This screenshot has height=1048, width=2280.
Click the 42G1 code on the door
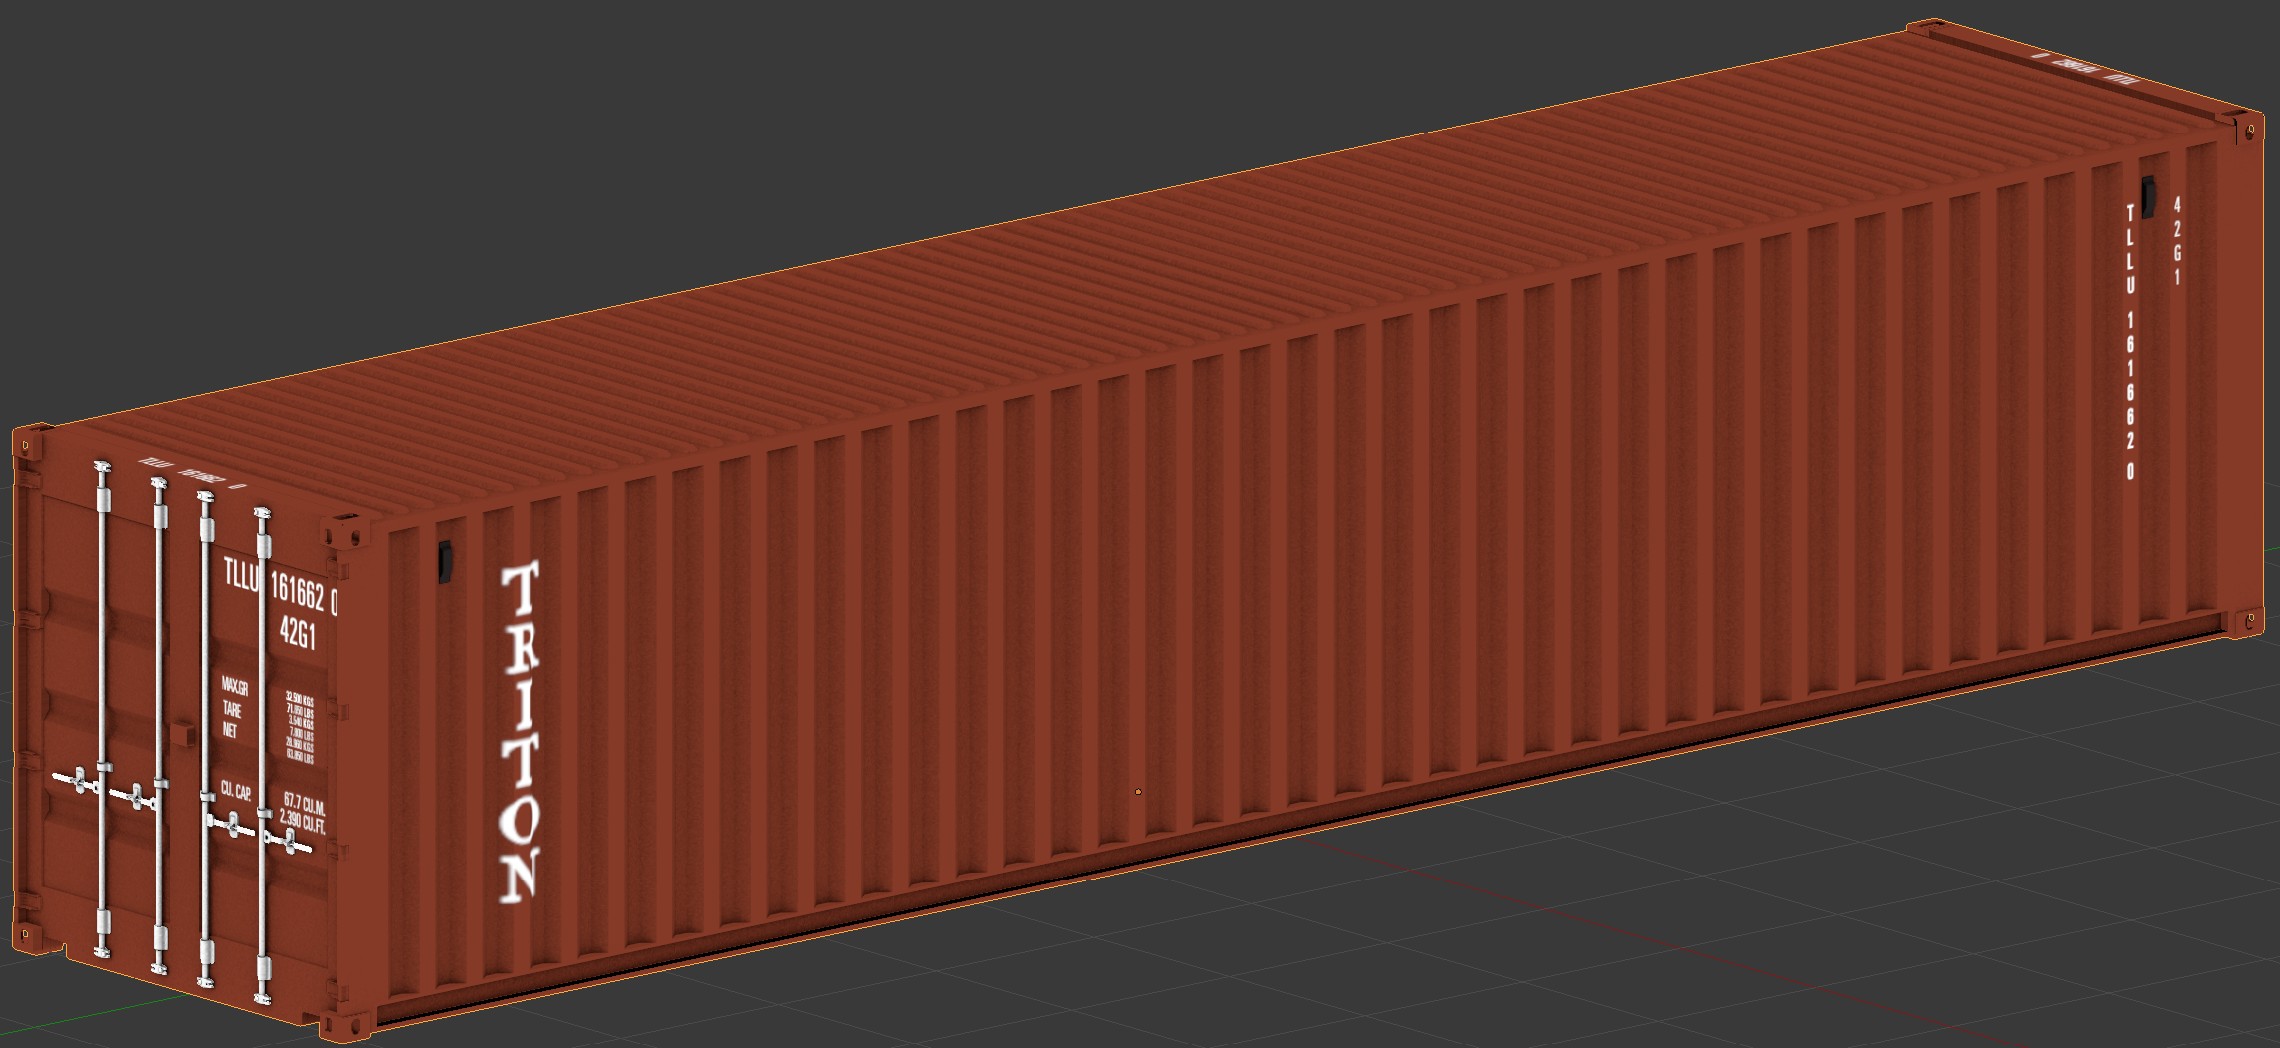298,633
